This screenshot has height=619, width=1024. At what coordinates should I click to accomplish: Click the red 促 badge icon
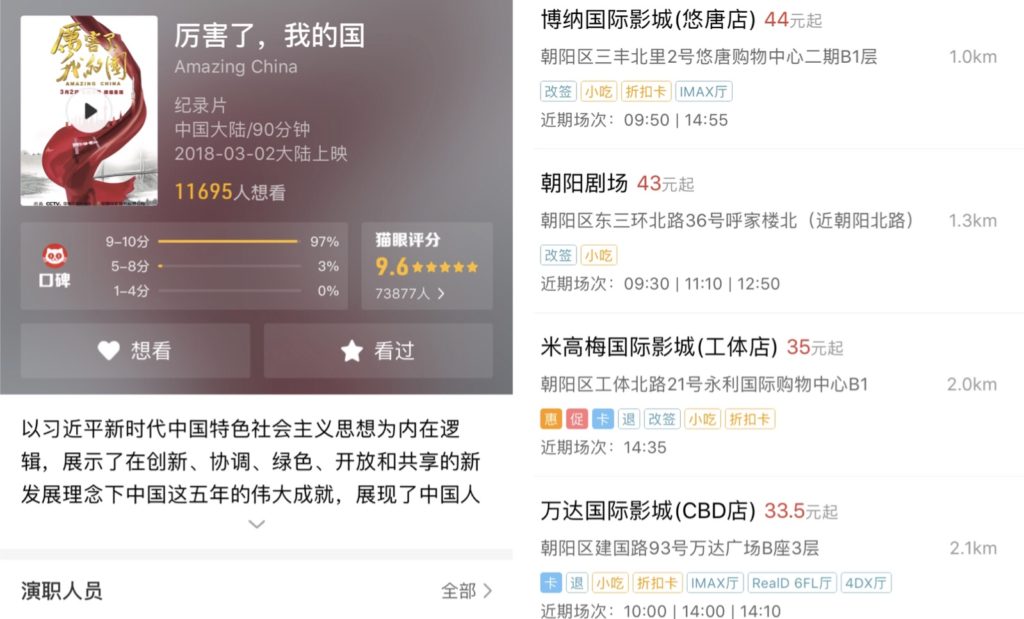coord(577,419)
